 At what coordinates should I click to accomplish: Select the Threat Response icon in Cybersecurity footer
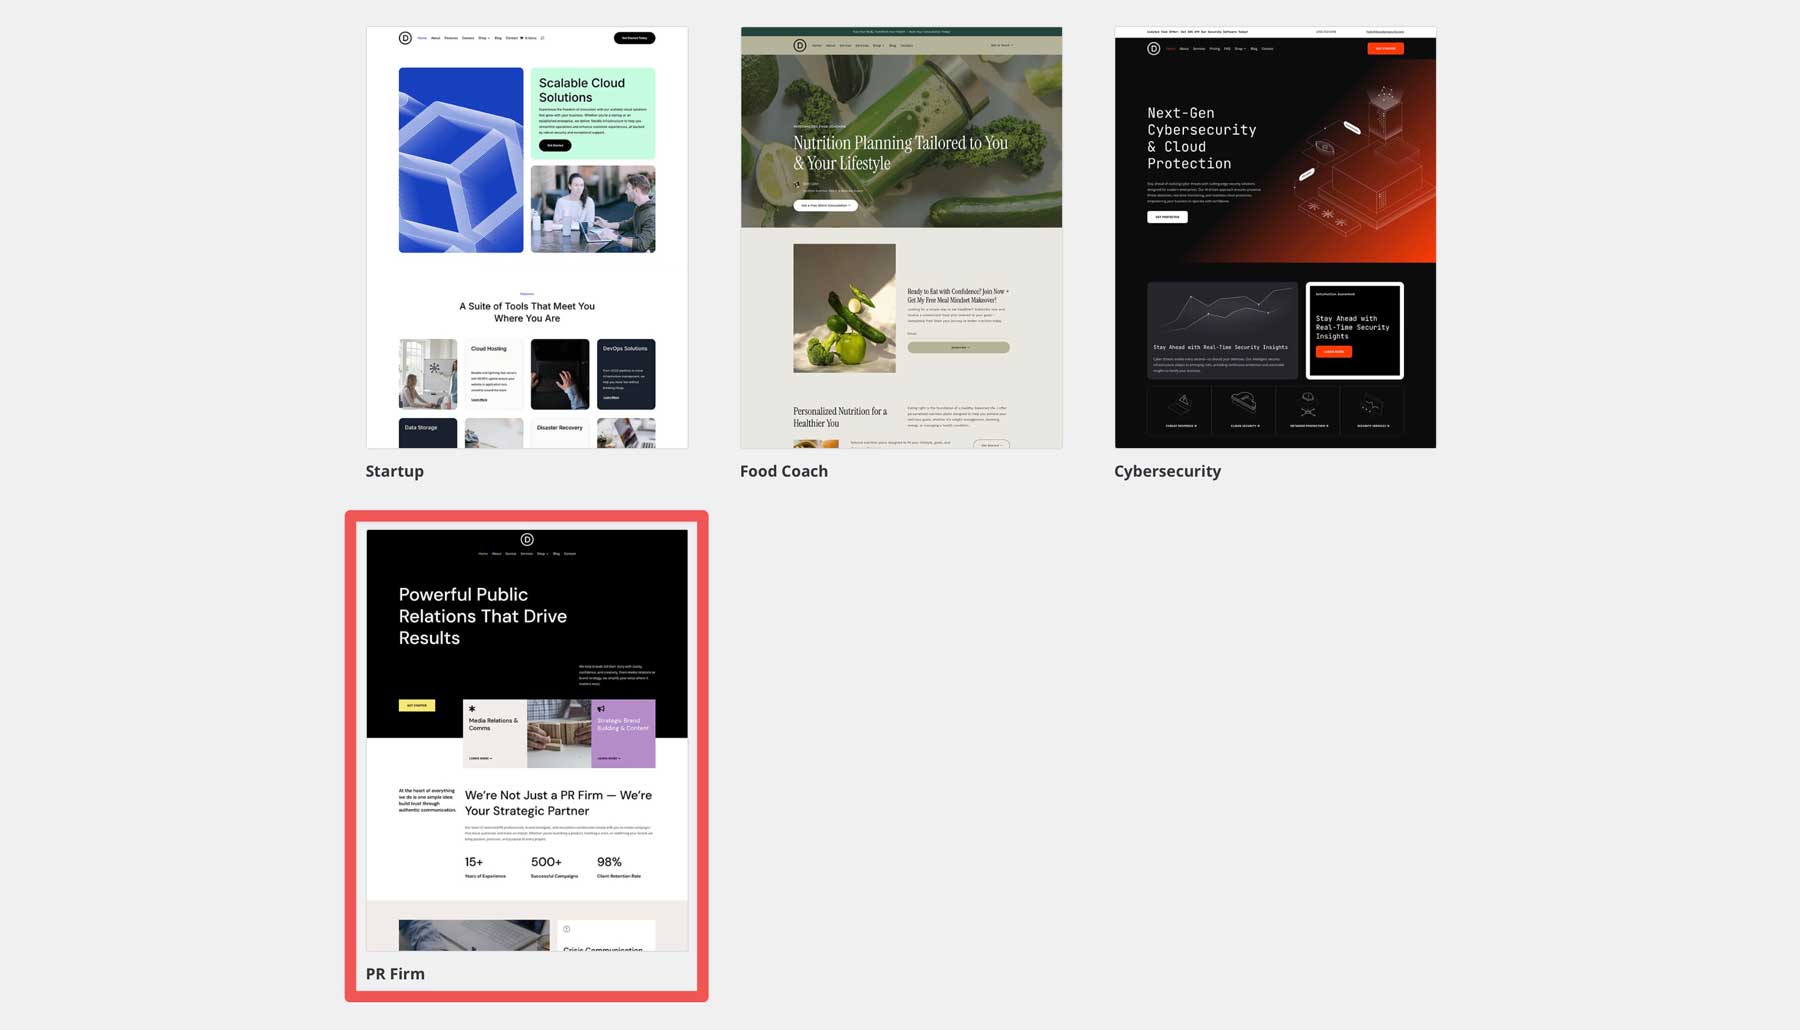pyautogui.click(x=1181, y=403)
